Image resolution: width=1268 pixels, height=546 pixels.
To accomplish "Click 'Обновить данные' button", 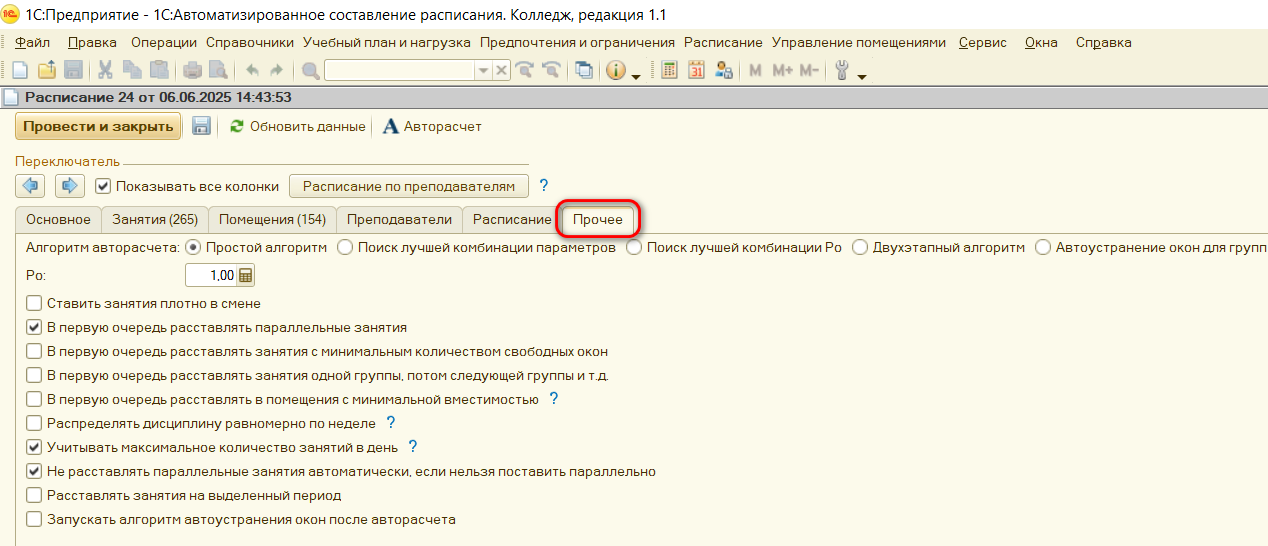I will (x=297, y=127).
